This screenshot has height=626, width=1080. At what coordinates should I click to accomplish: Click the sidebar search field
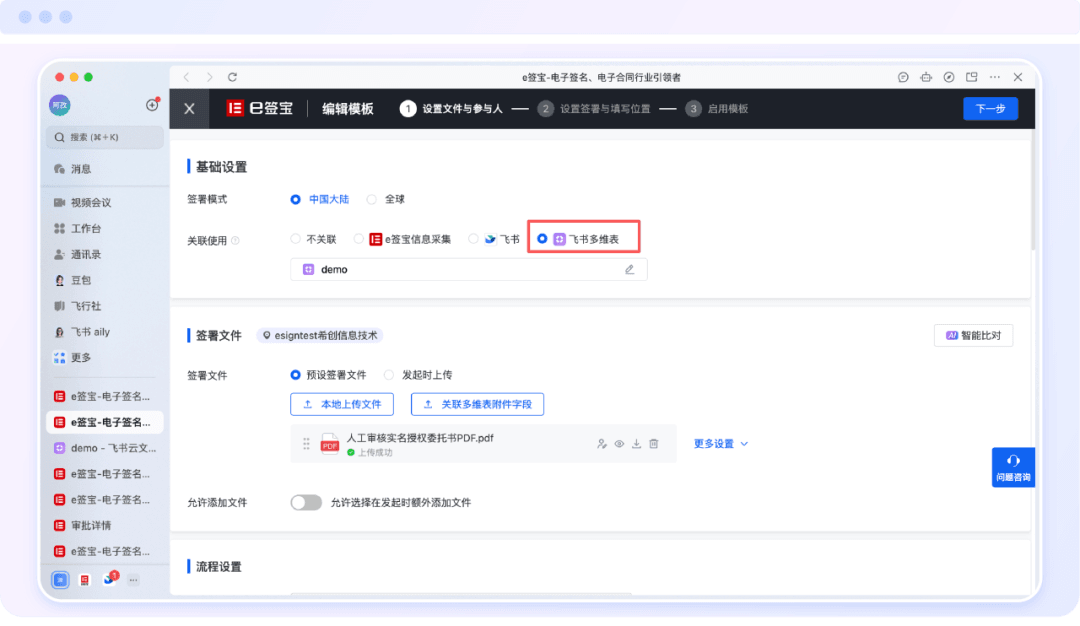coord(105,137)
